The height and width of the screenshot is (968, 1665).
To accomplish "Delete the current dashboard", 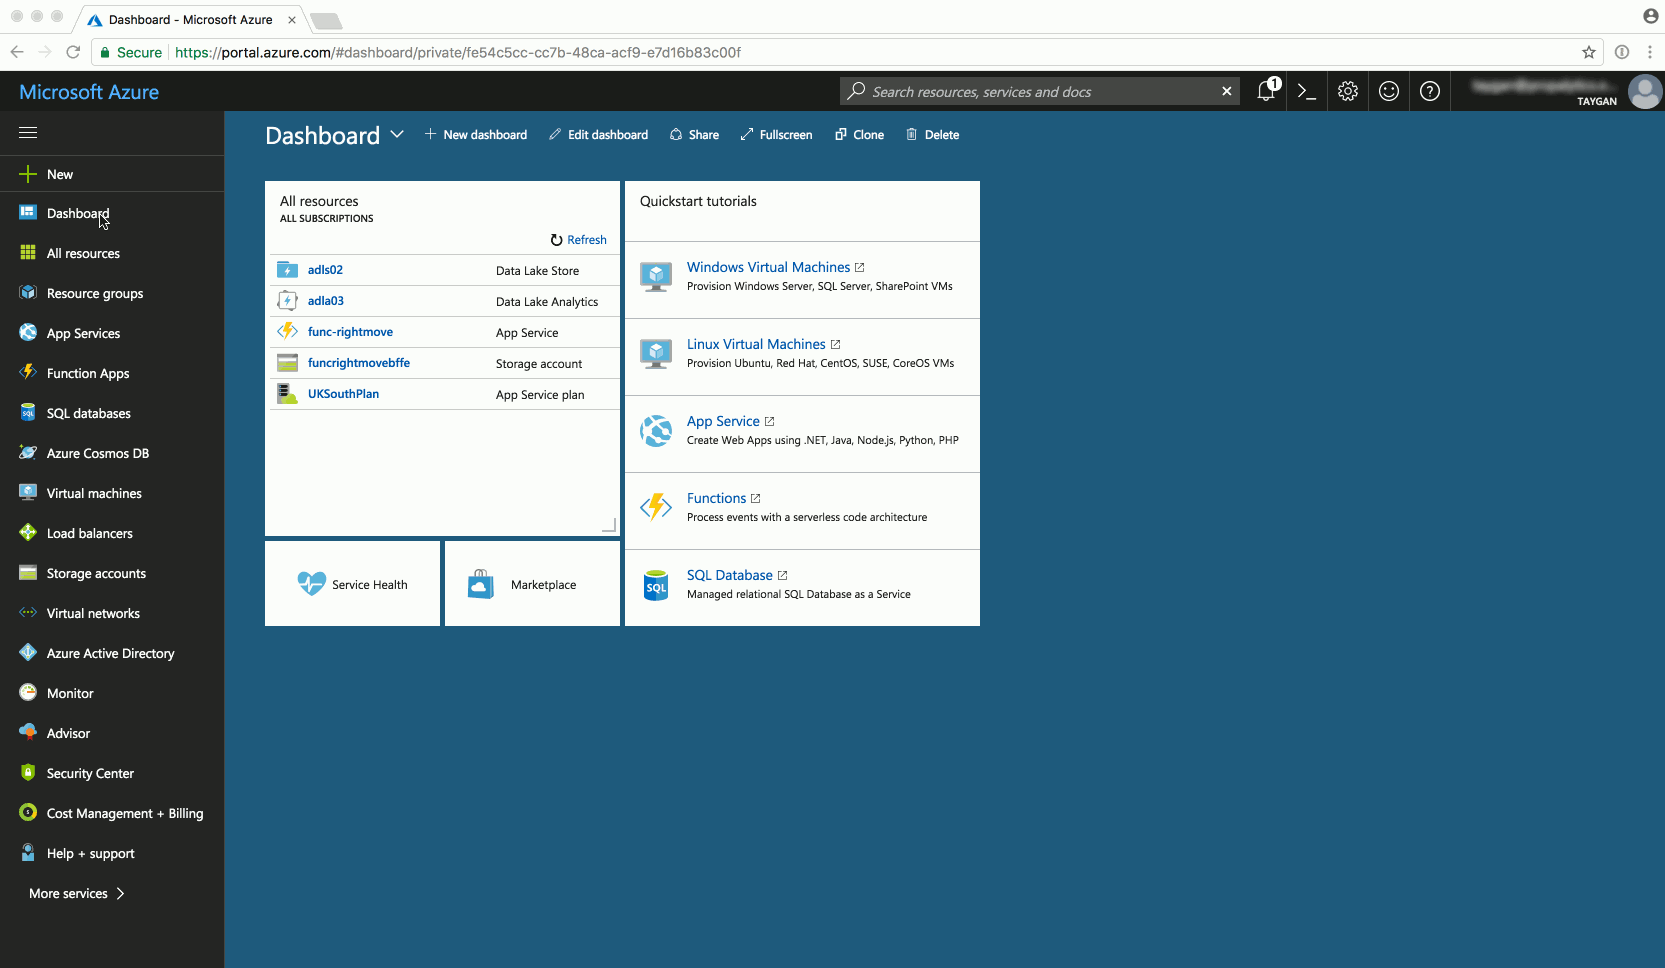I will pyautogui.click(x=932, y=134).
